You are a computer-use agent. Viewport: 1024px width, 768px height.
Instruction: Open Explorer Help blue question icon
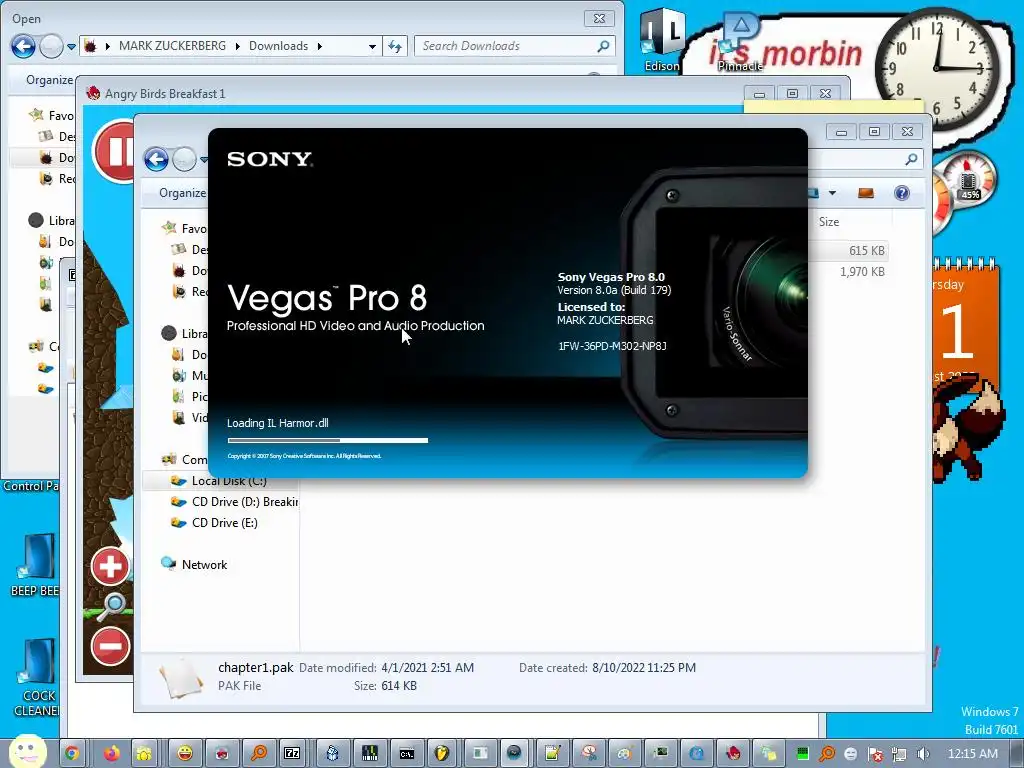click(x=902, y=193)
